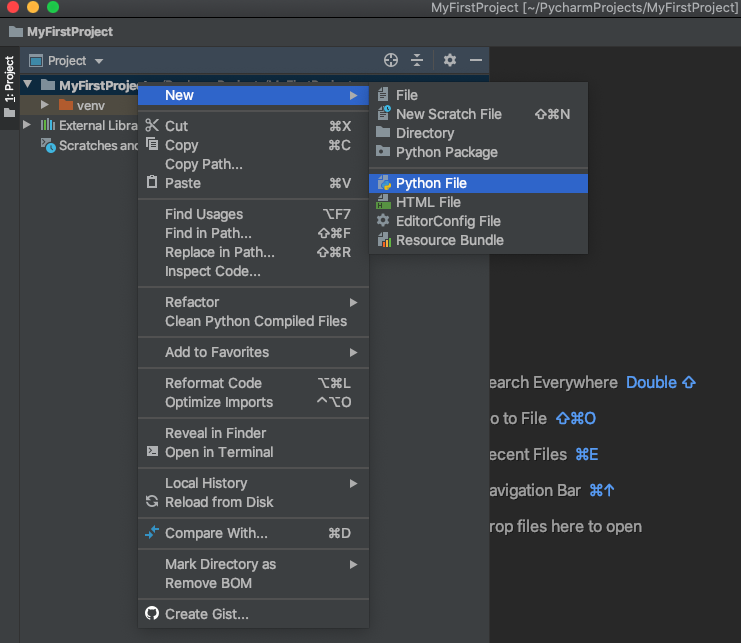The image size is (741, 643).
Task: Select New Scratch File entry
Action: tap(478, 114)
